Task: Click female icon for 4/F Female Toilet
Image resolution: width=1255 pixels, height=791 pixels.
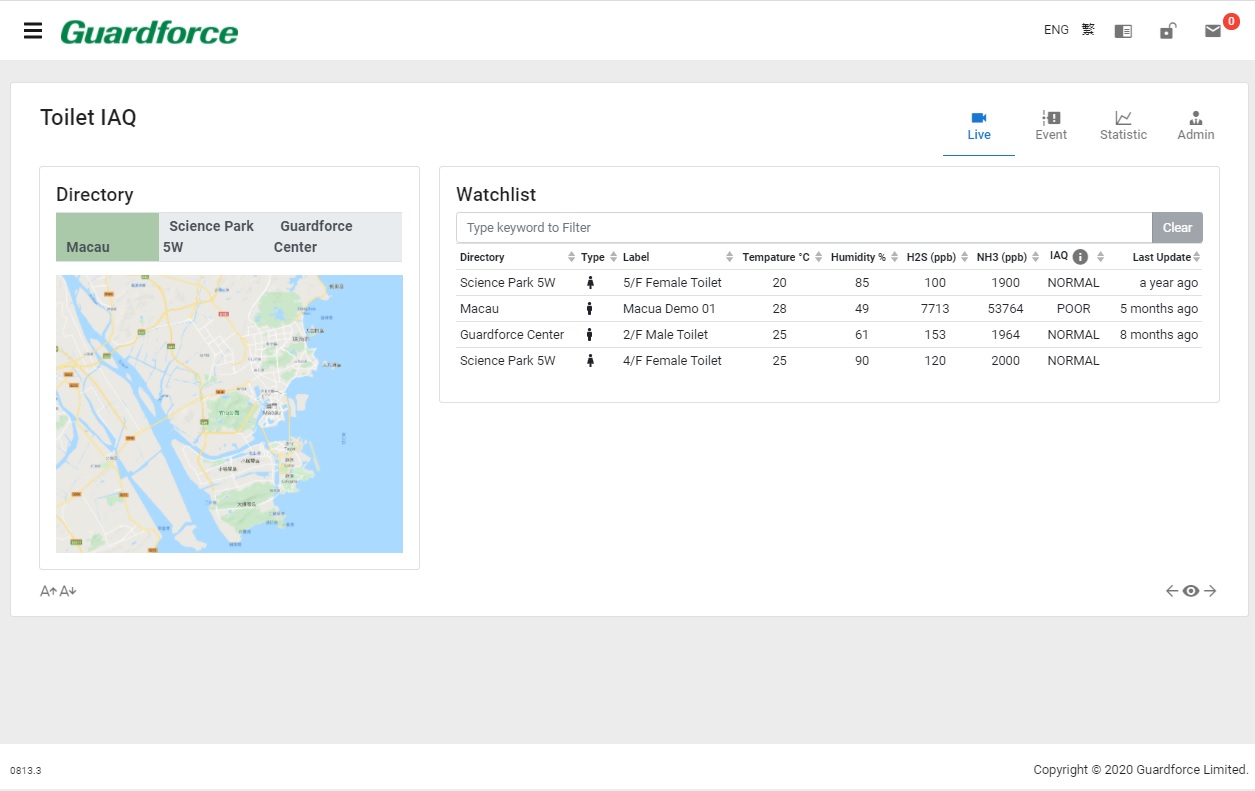Action: point(590,361)
